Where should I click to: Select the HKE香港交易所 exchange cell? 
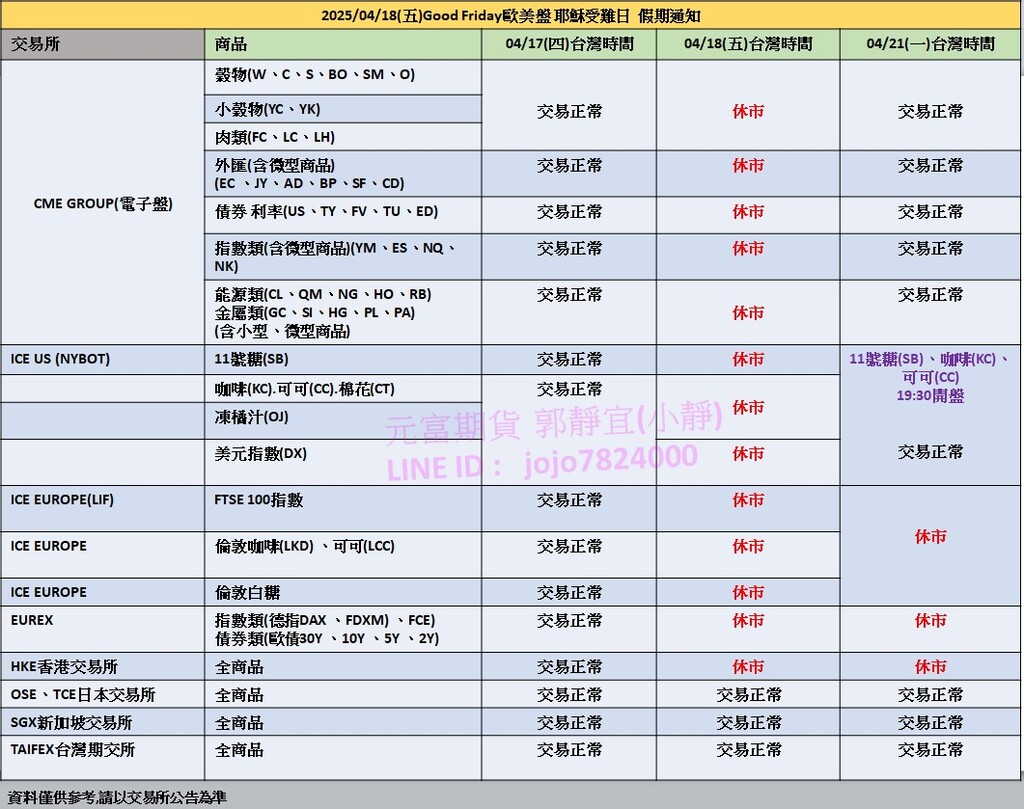pos(64,667)
